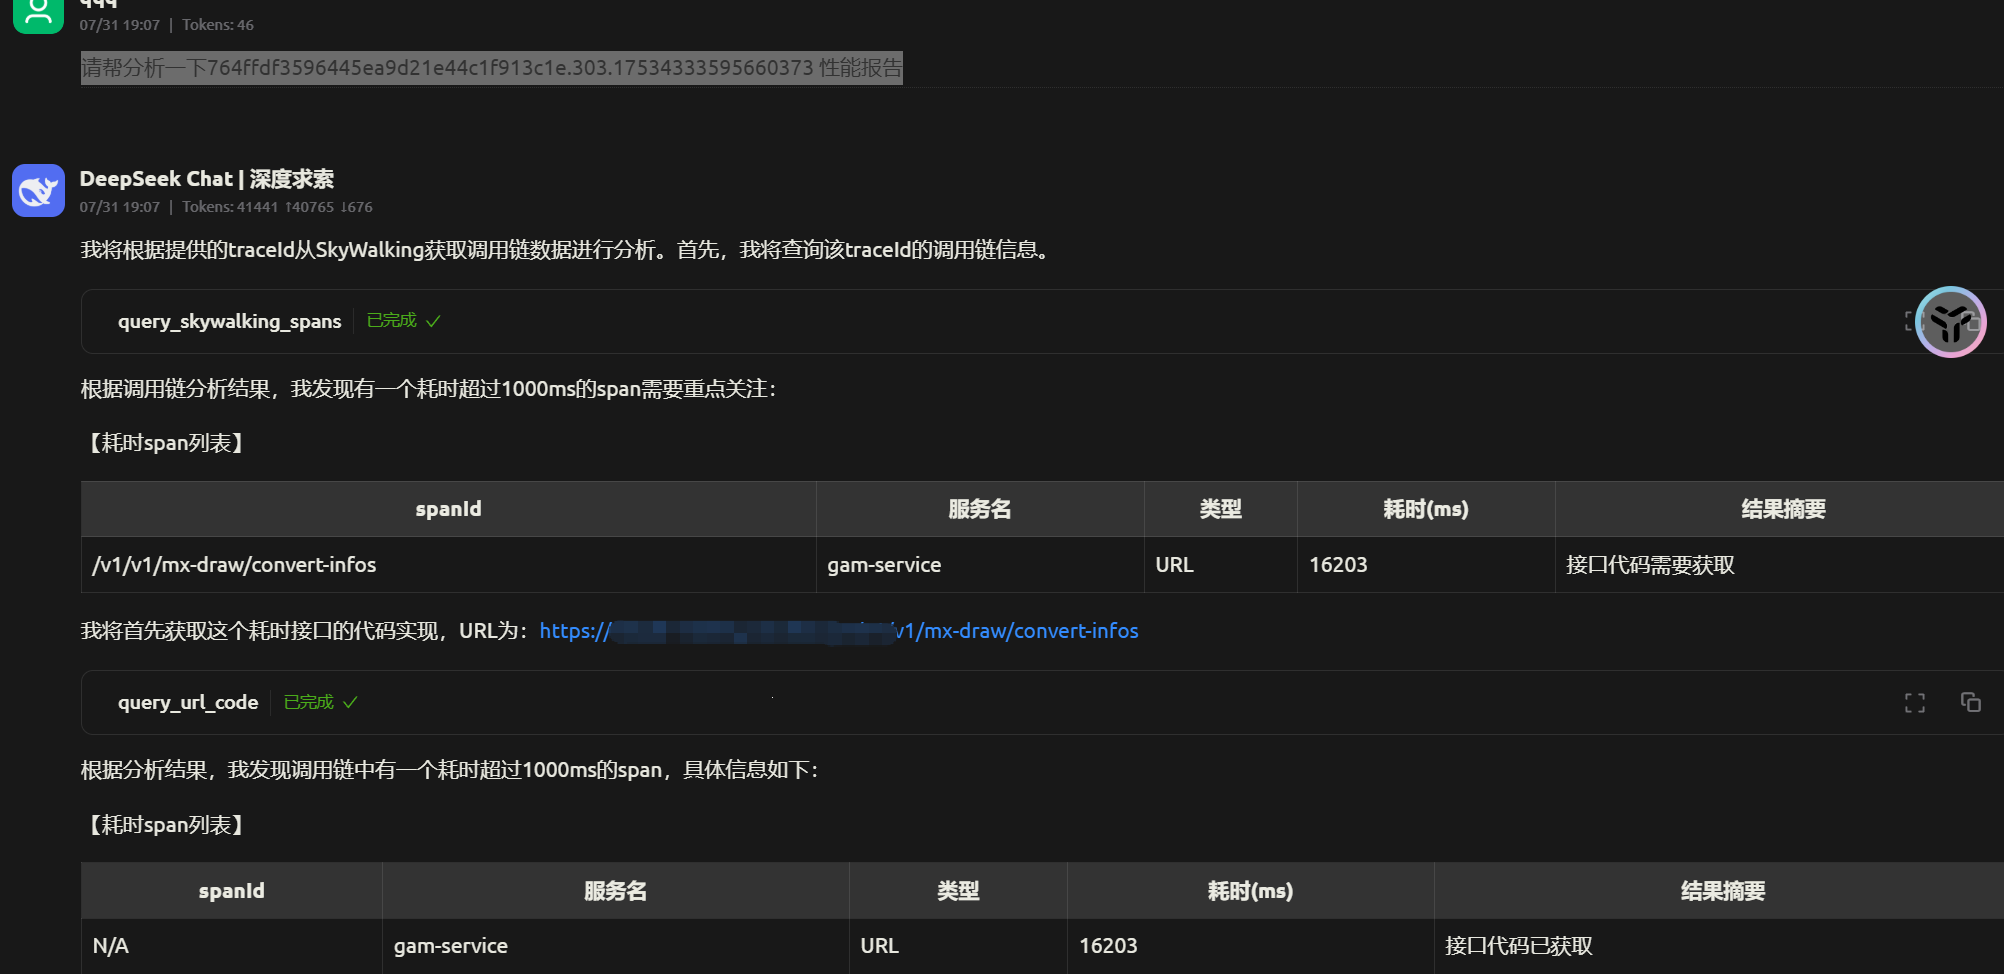Click the 服务名 header in second table
Image resolution: width=2004 pixels, height=974 pixels.
(615, 891)
